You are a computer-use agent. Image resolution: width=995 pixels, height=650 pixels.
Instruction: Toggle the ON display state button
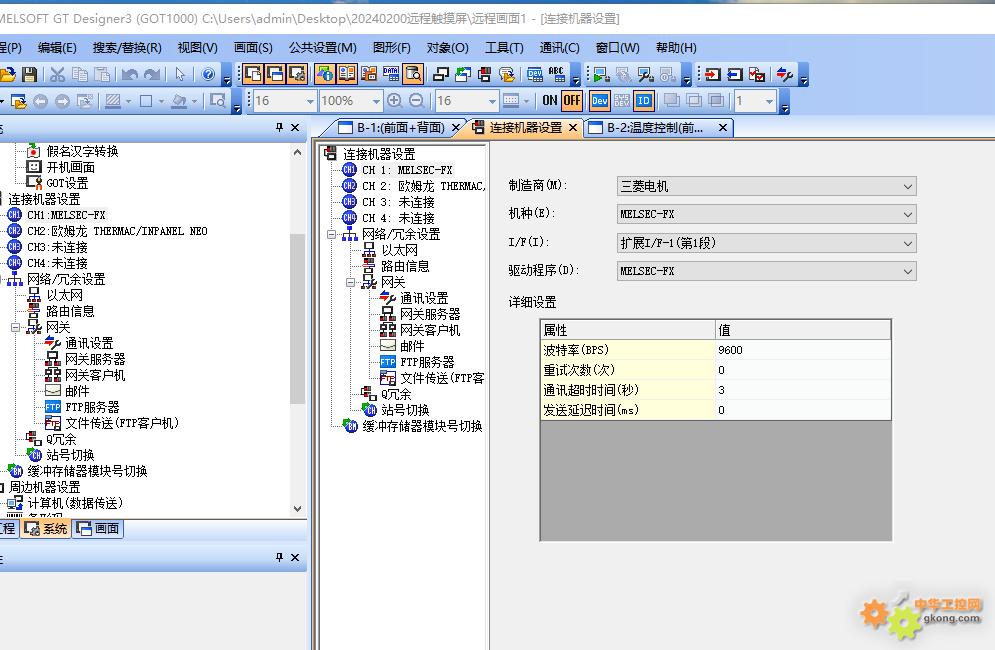tap(550, 100)
